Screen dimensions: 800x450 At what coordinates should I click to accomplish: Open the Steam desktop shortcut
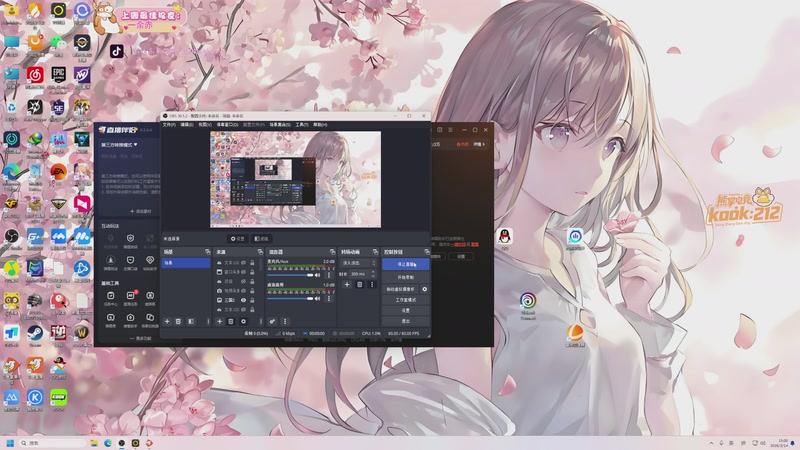pyautogui.click(x=35, y=336)
